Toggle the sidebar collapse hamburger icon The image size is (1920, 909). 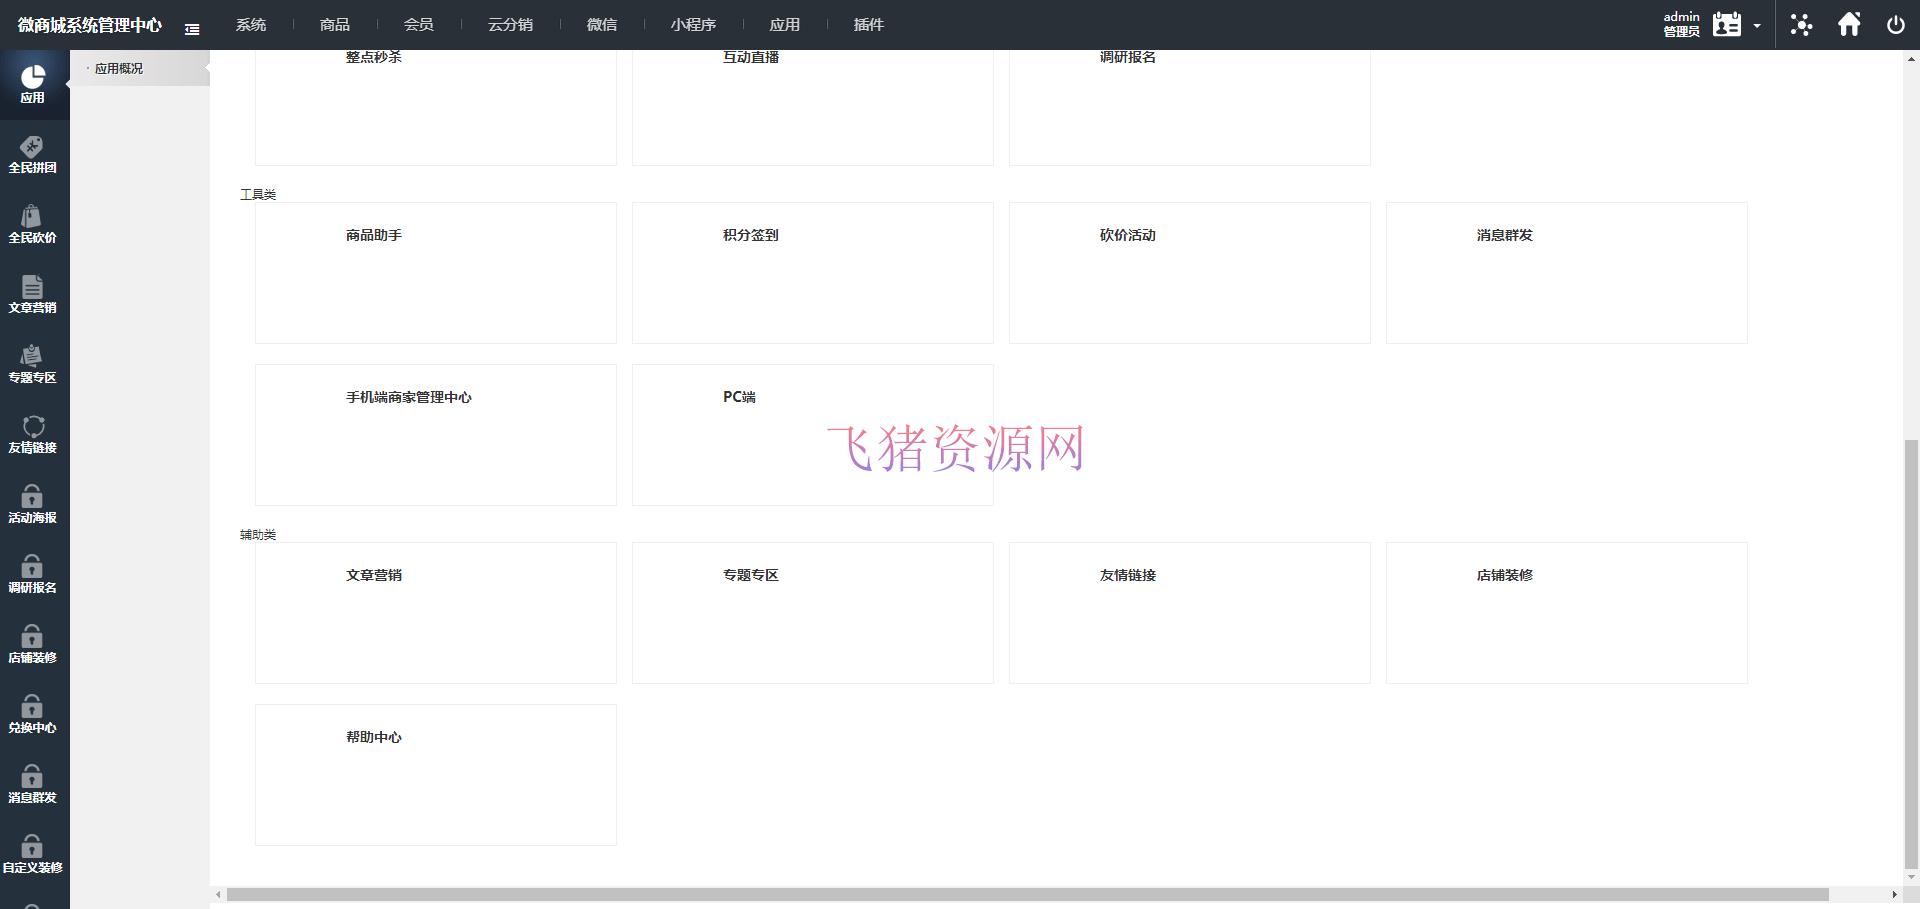pos(192,29)
